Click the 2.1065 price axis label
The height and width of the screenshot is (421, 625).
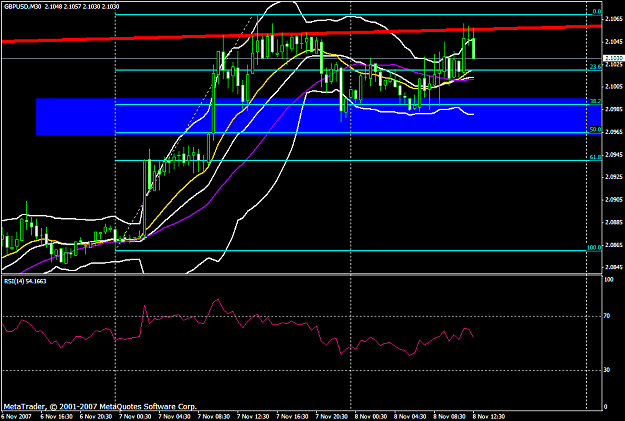(x=613, y=19)
